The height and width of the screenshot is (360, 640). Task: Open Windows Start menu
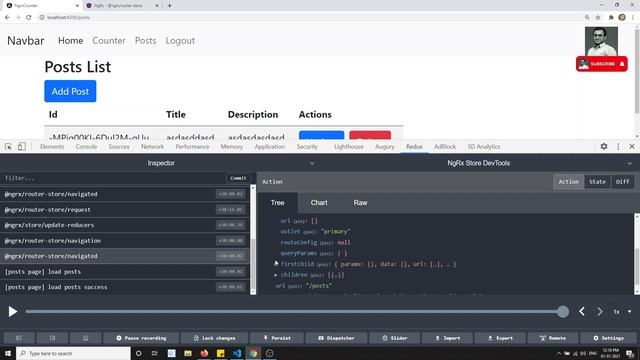[x=8, y=353]
